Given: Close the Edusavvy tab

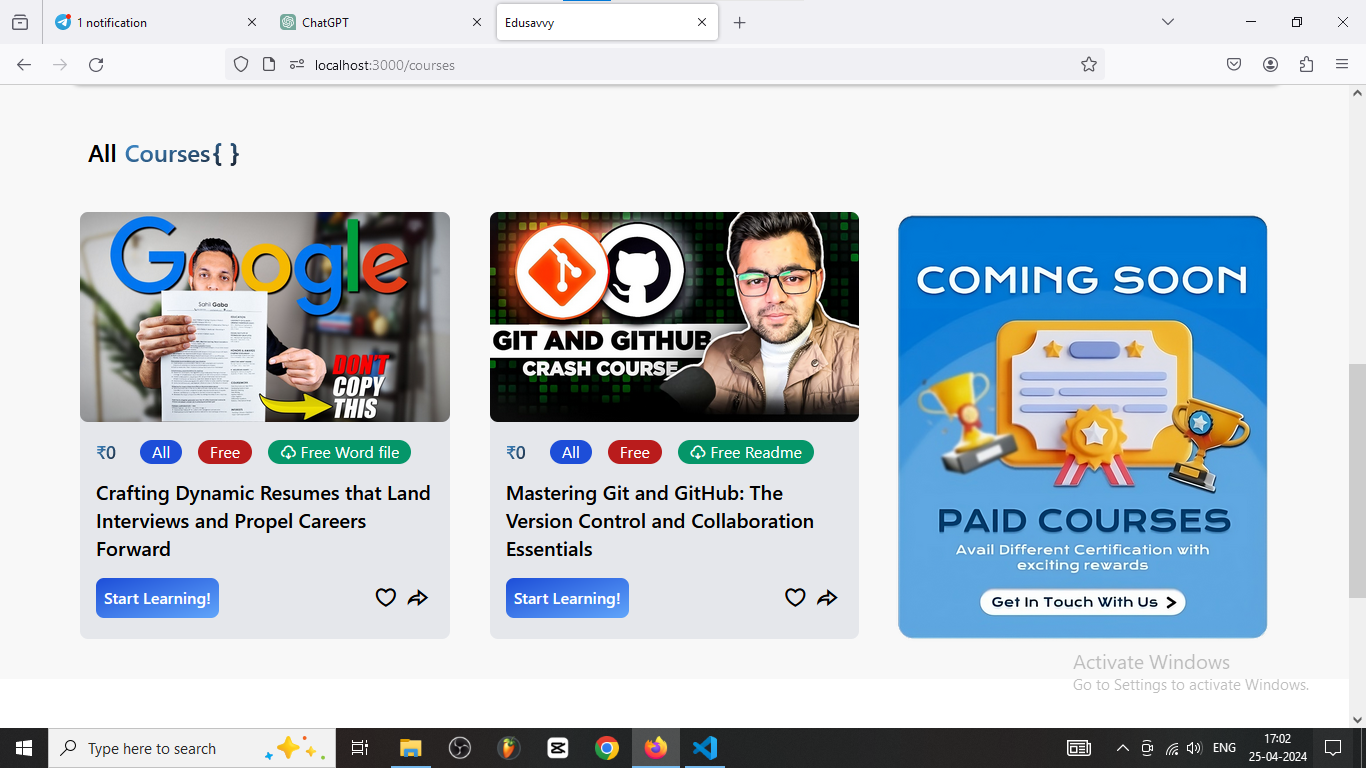Looking at the screenshot, I should [x=702, y=22].
